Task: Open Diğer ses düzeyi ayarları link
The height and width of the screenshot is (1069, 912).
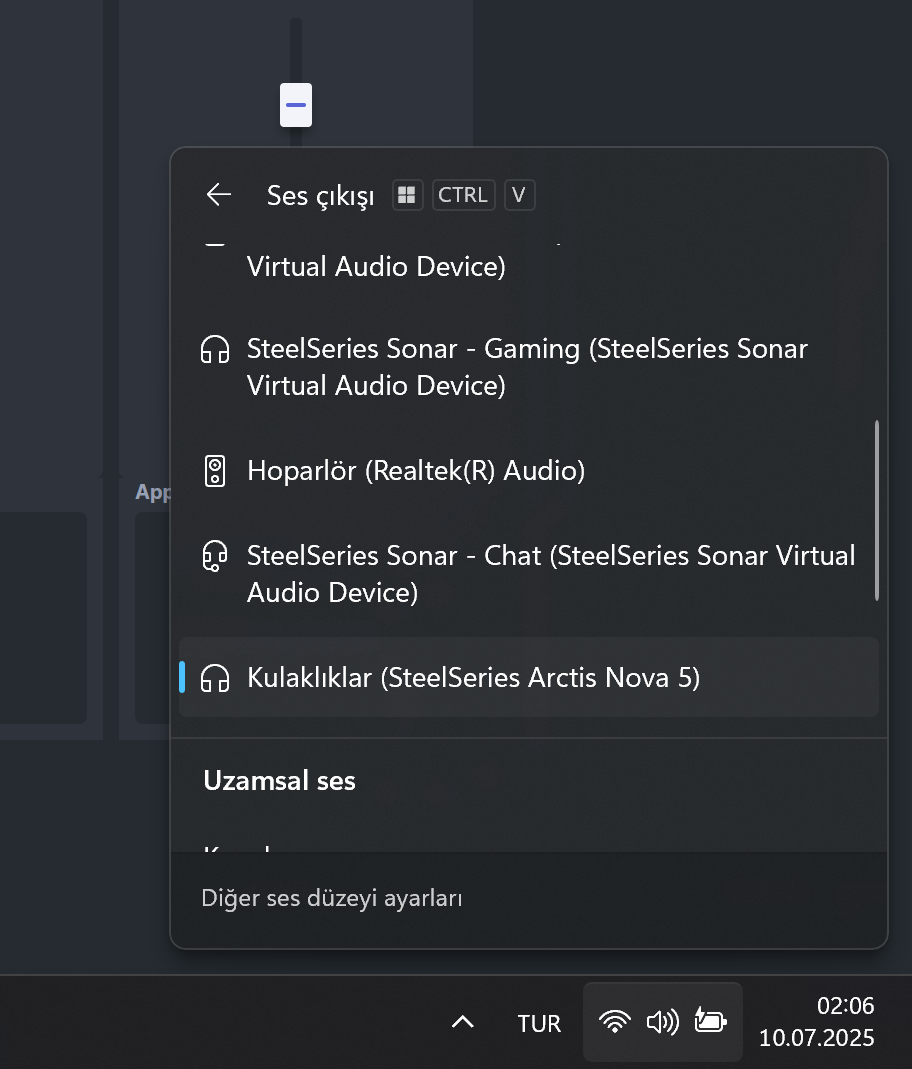Action: tap(332, 898)
